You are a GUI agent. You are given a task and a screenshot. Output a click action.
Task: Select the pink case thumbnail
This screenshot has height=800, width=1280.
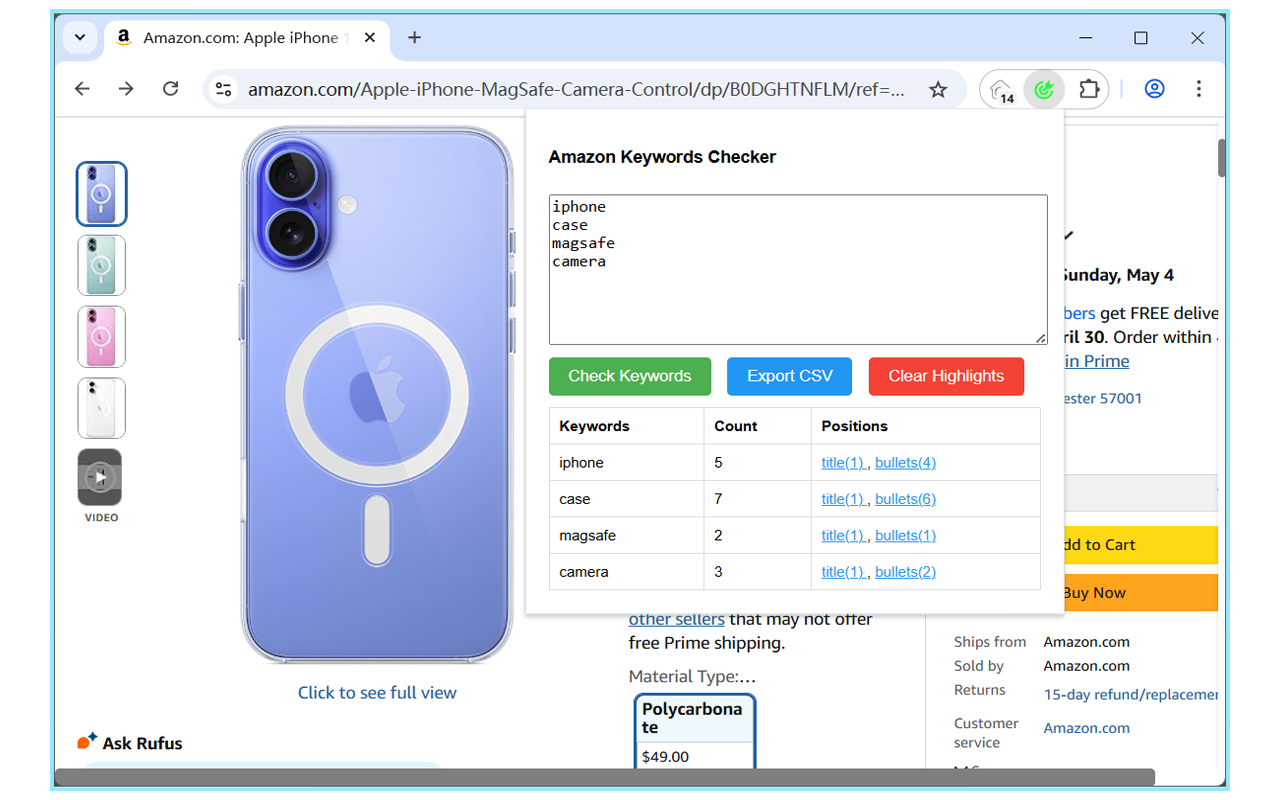click(102, 337)
